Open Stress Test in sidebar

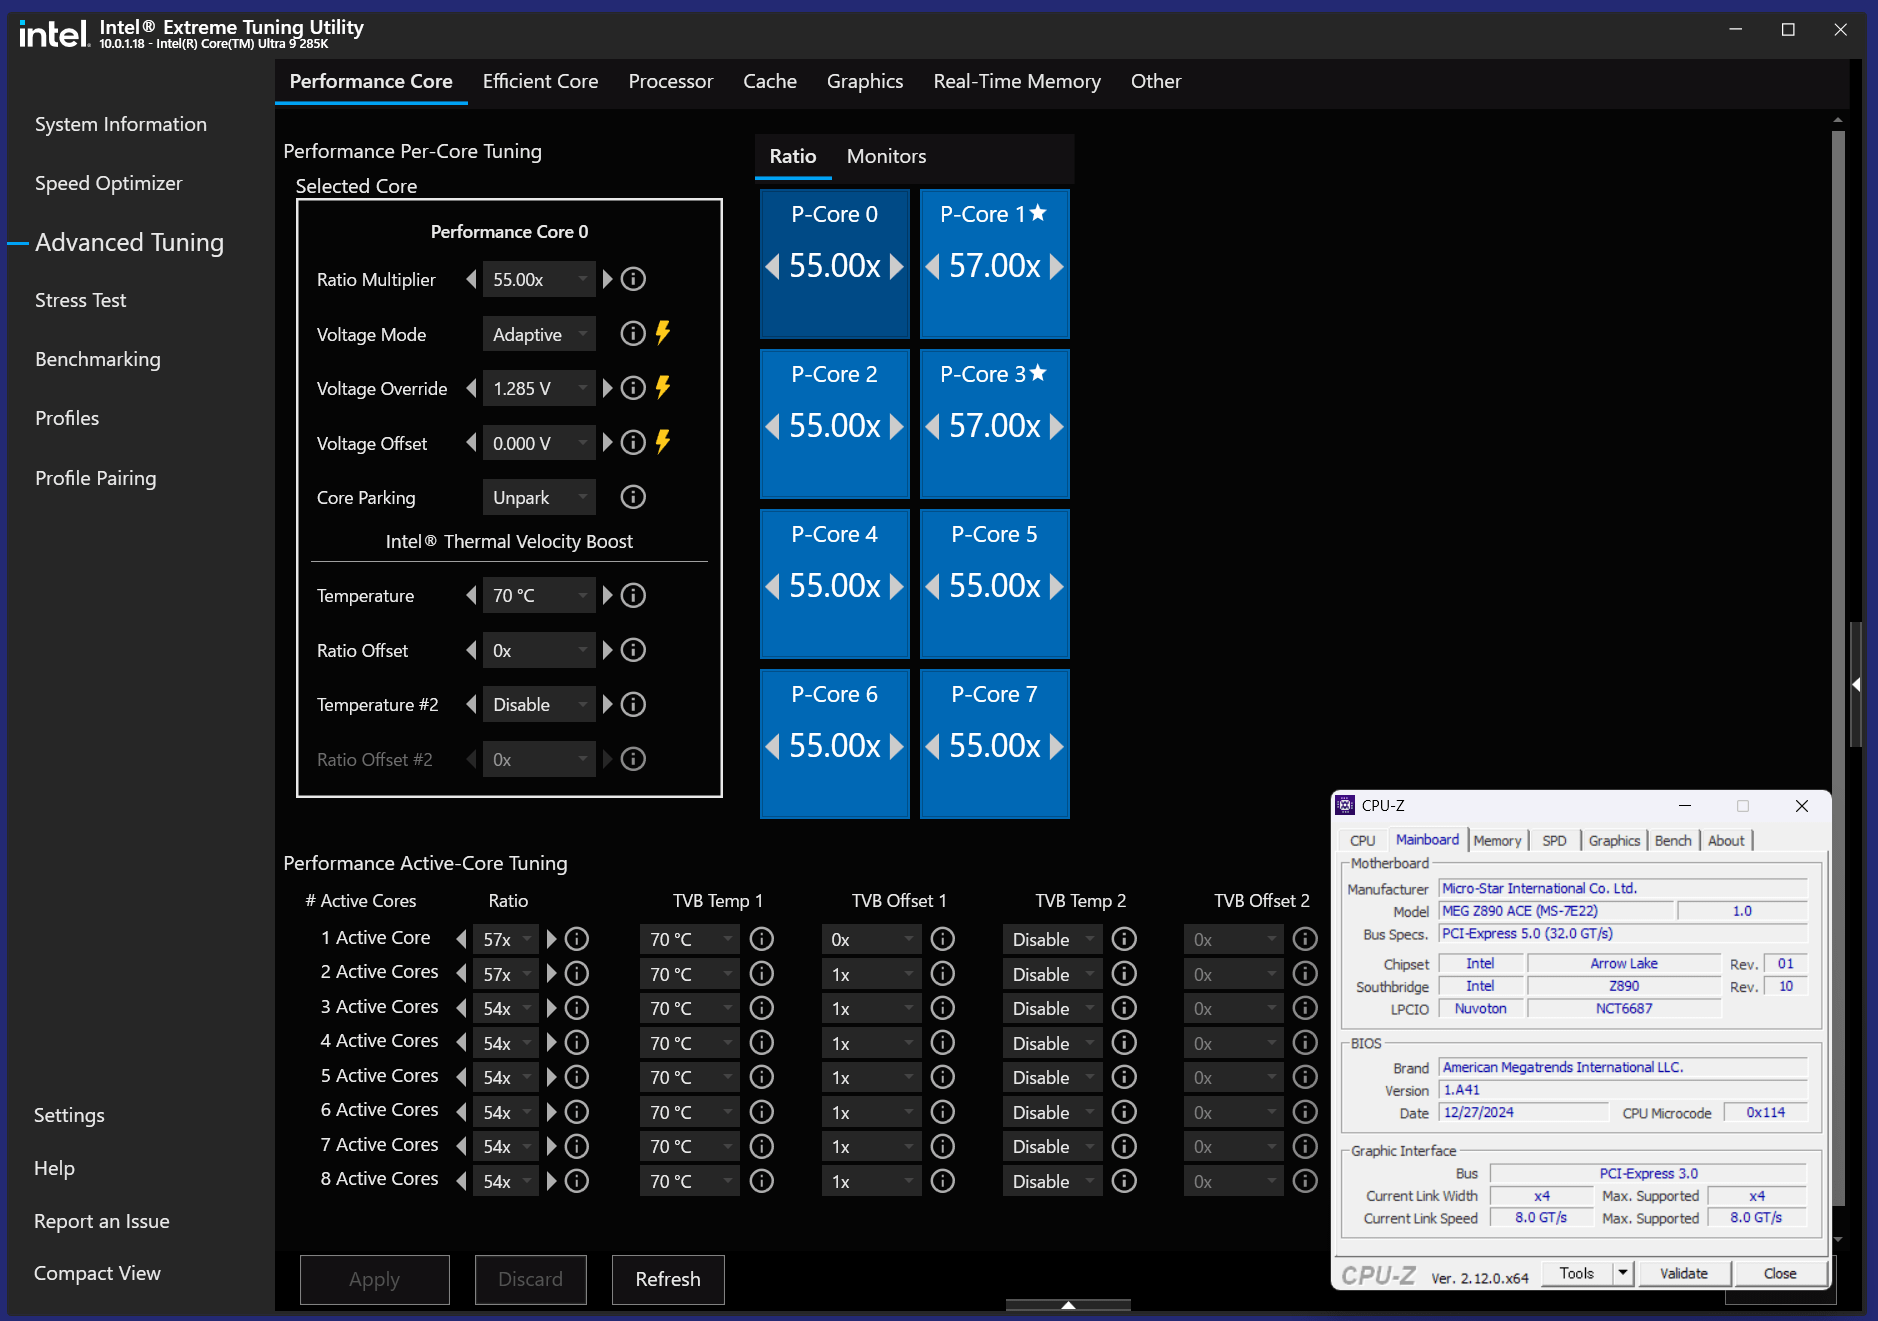(81, 300)
